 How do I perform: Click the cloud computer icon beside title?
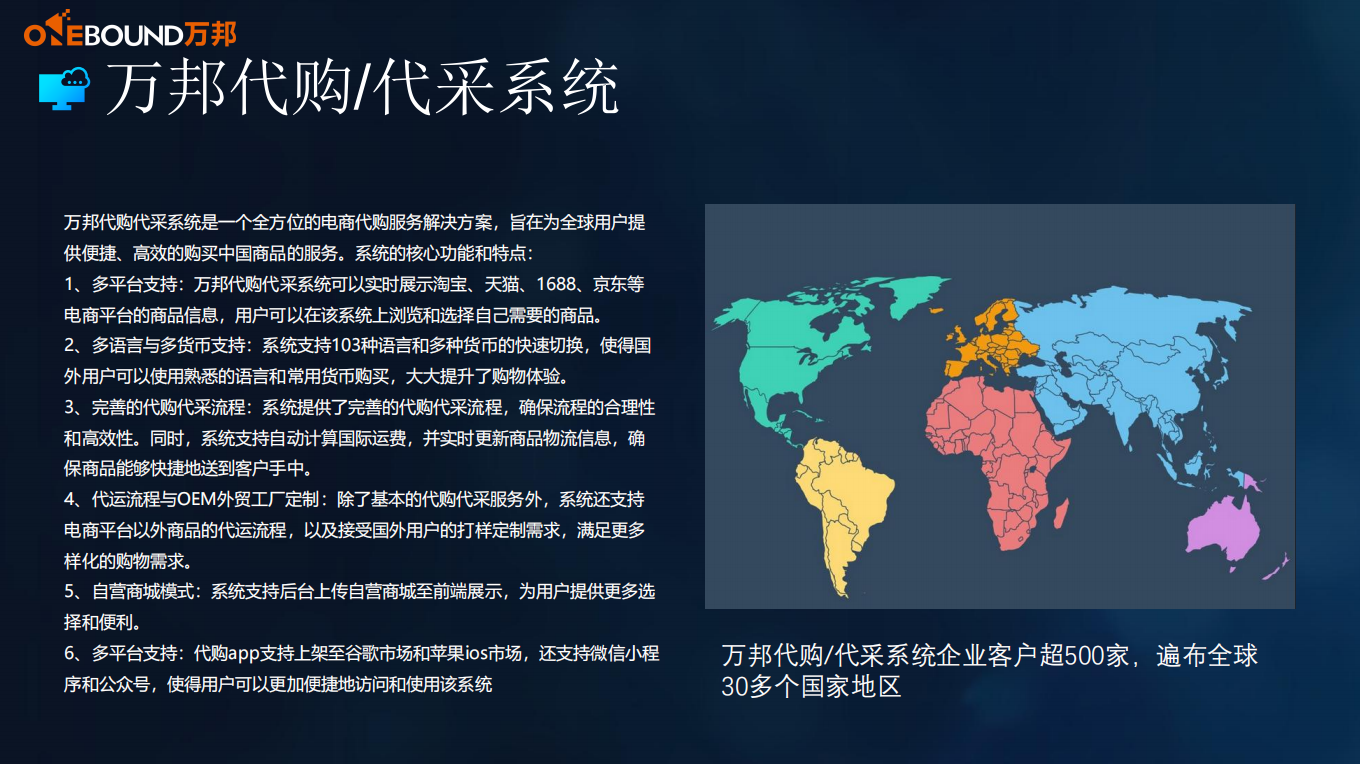click(x=64, y=89)
